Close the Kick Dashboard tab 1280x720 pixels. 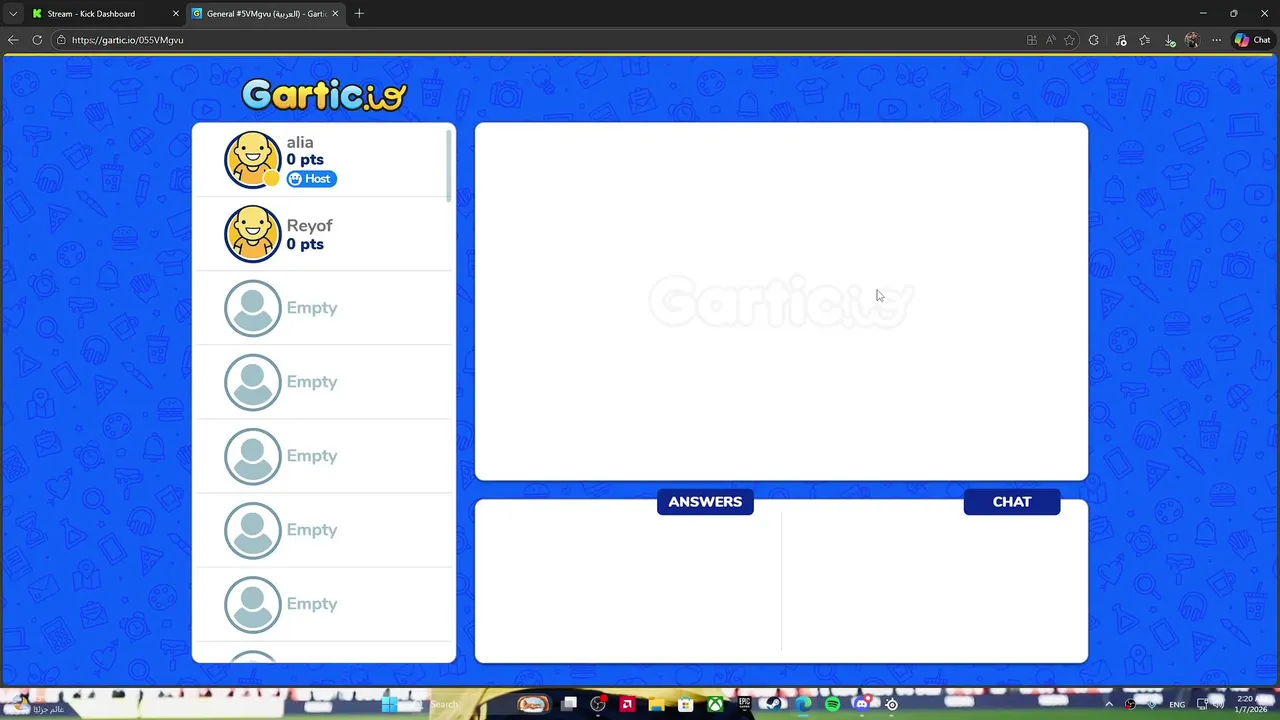[x=175, y=14]
